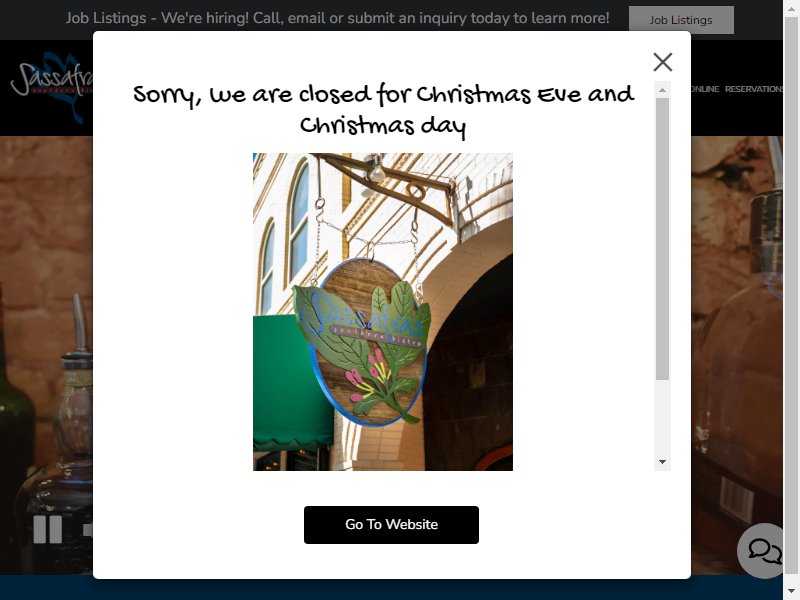Click the Go To Website button
Image resolution: width=800 pixels, height=600 pixels.
pyautogui.click(x=391, y=524)
